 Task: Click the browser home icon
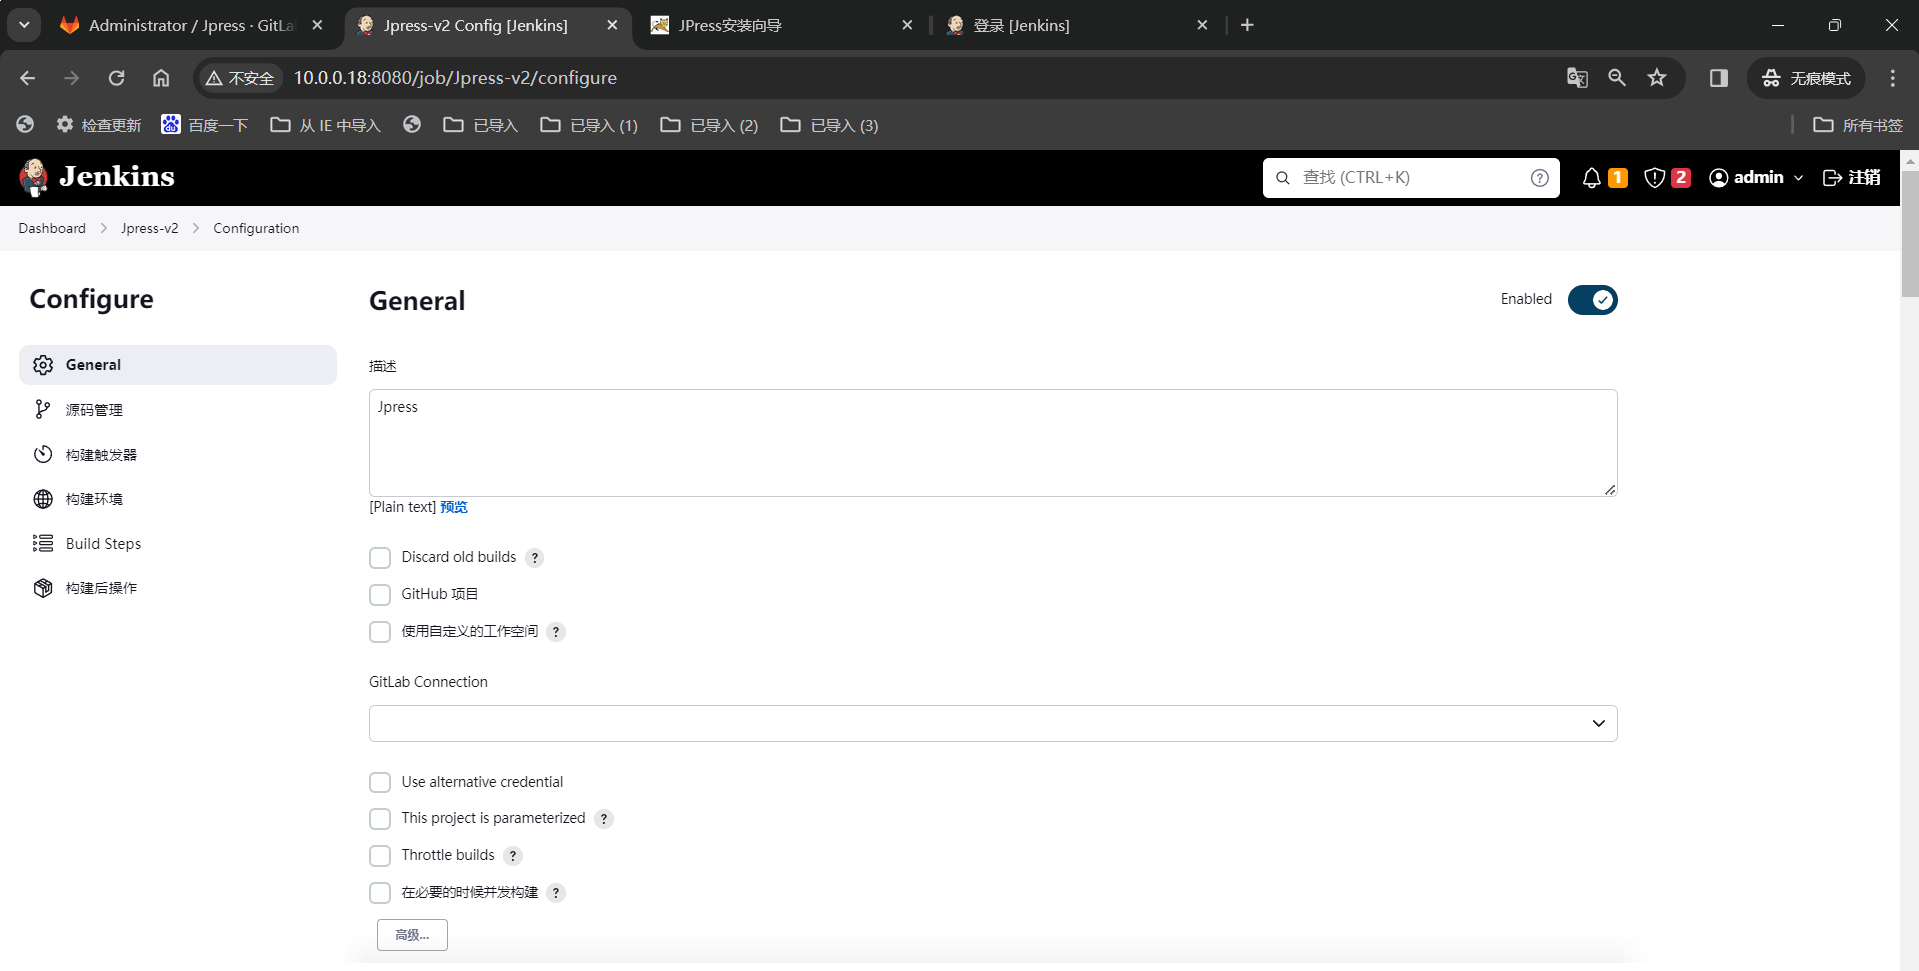point(161,78)
